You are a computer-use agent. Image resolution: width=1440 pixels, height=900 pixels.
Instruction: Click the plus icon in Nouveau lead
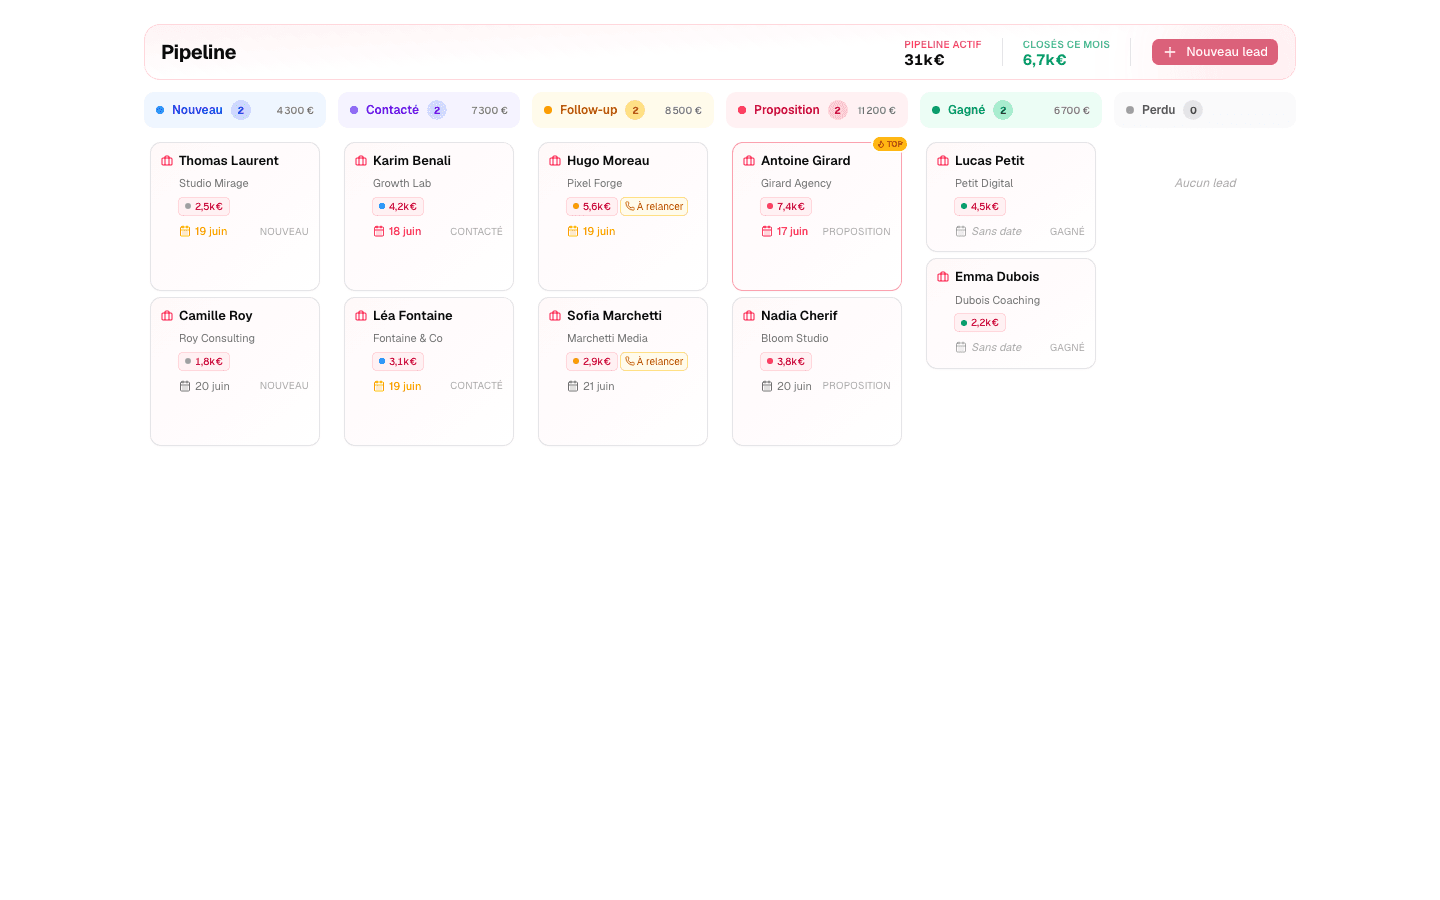tap(1170, 52)
